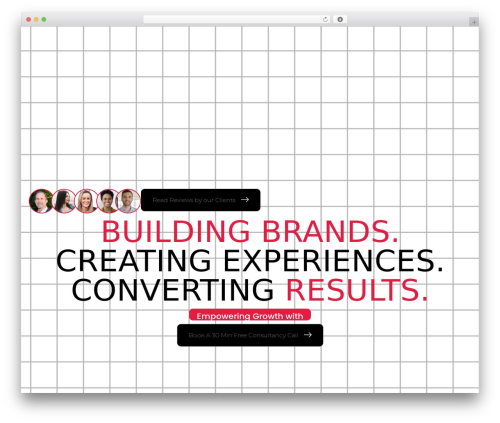Select the second avatar, woman with long dark hair
The image size is (500, 423).
tap(64, 201)
